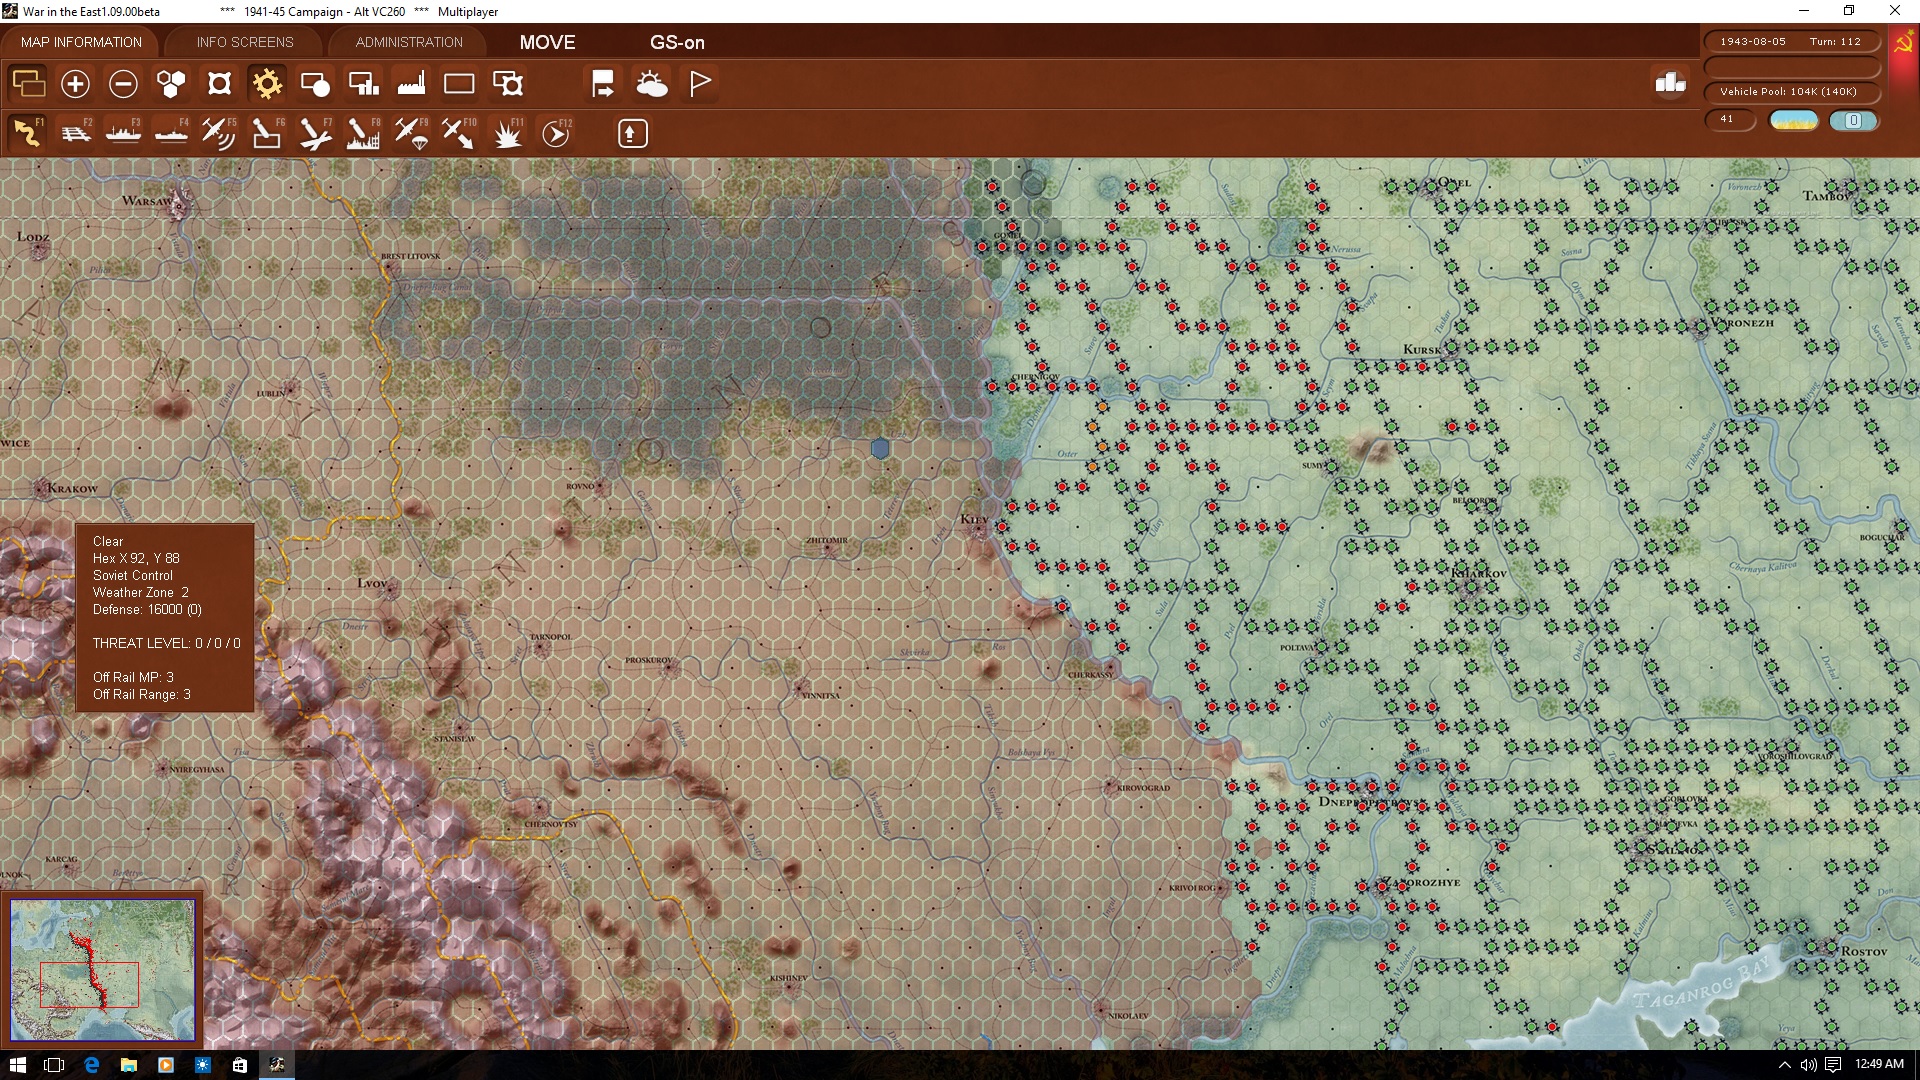Open the bar chart statistics icon
The width and height of the screenshot is (1920, 1080).
(x=1670, y=83)
